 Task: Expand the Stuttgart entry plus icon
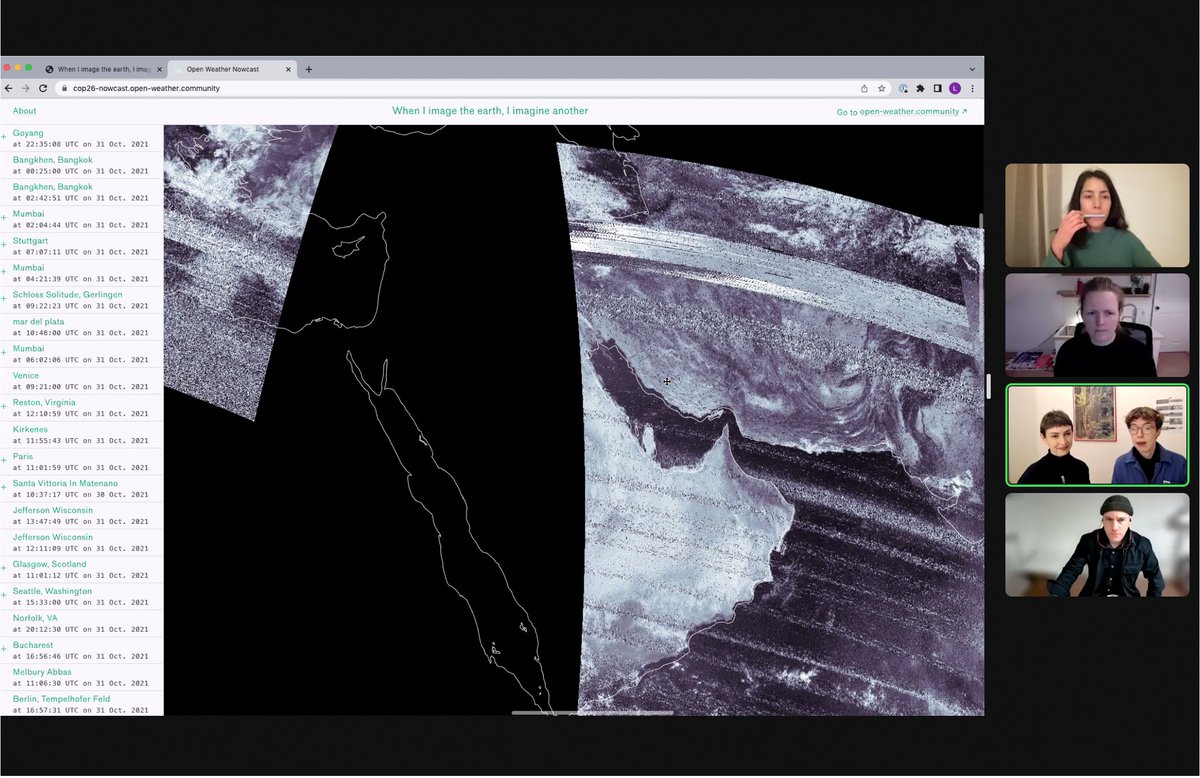tap(4, 246)
